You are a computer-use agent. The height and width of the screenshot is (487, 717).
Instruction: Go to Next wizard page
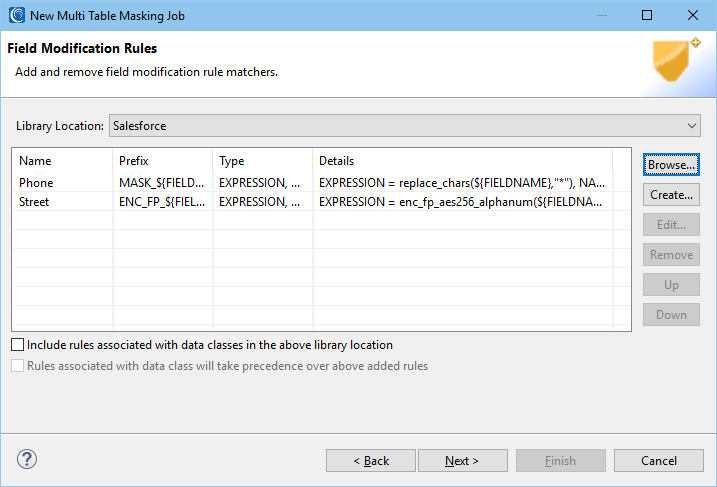point(463,460)
